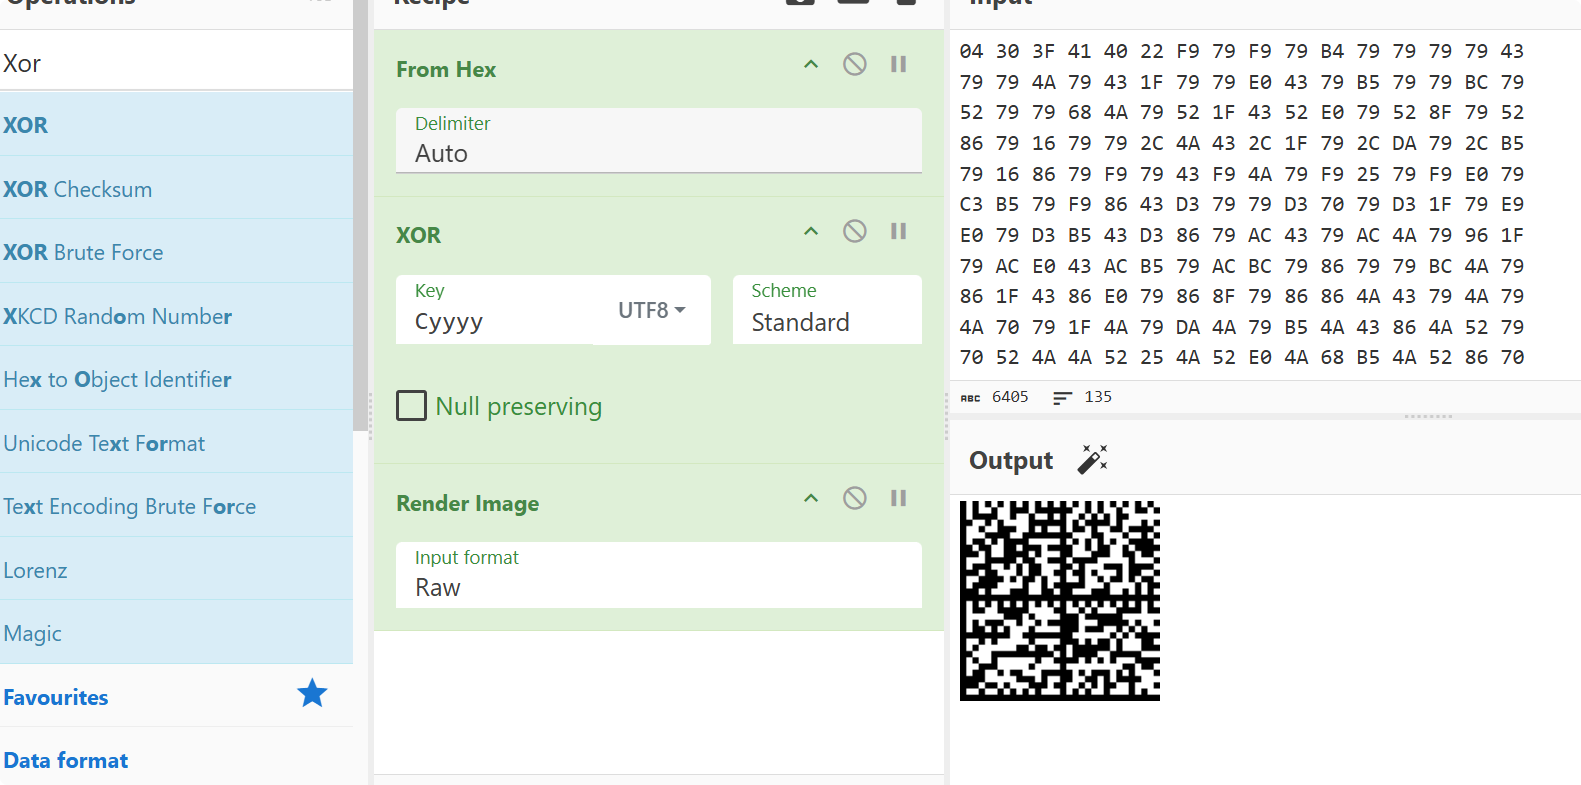Collapse the From Hex operation
The height and width of the screenshot is (785, 1581).
click(811, 65)
